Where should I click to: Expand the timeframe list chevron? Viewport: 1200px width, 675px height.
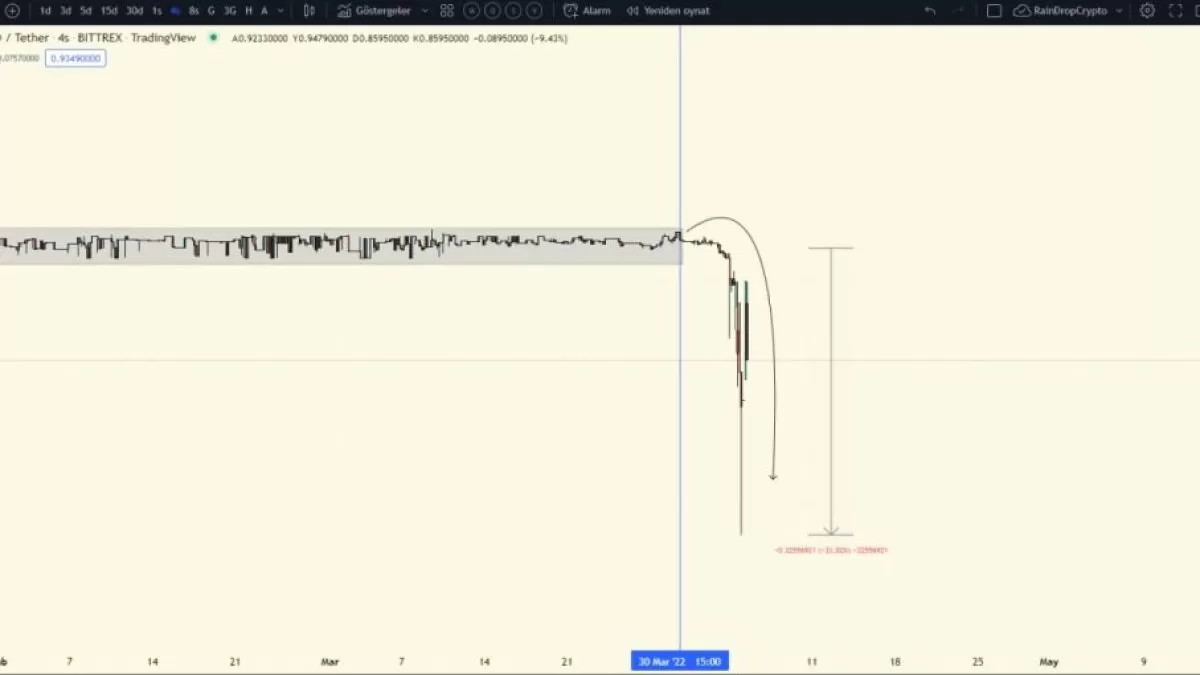tap(280, 11)
